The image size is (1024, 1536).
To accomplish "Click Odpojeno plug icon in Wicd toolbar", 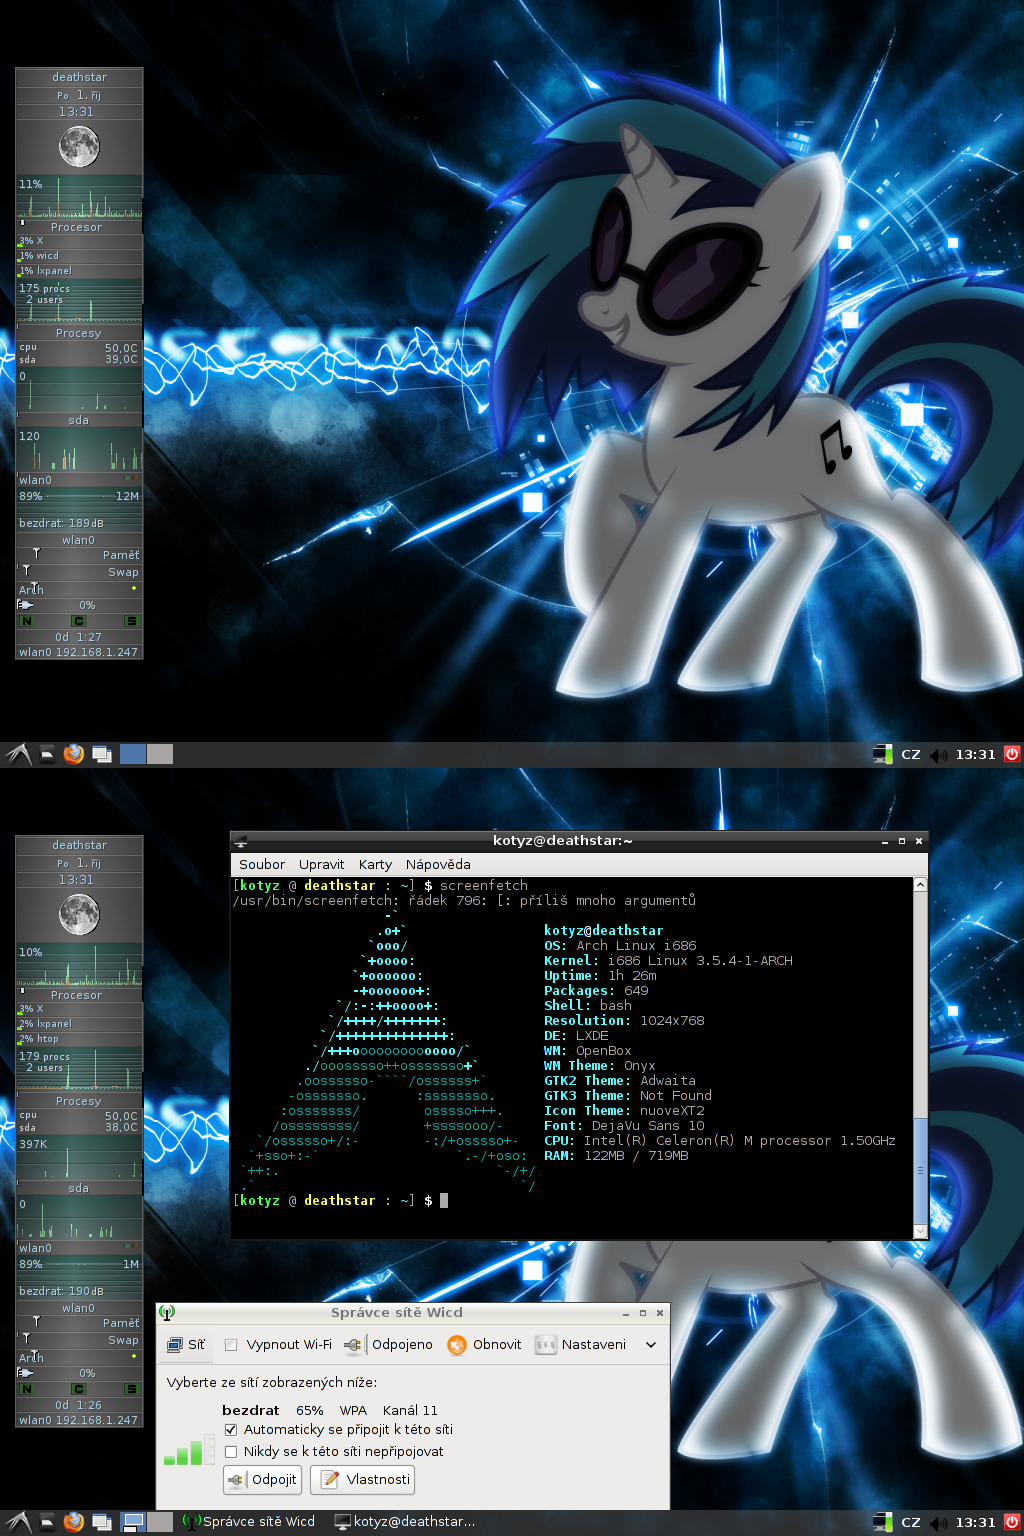I will [x=353, y=1345].
